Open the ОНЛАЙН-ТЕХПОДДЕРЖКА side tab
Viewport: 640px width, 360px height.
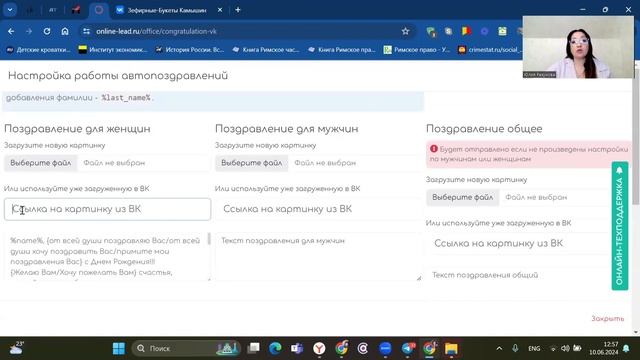coord(620,226)
